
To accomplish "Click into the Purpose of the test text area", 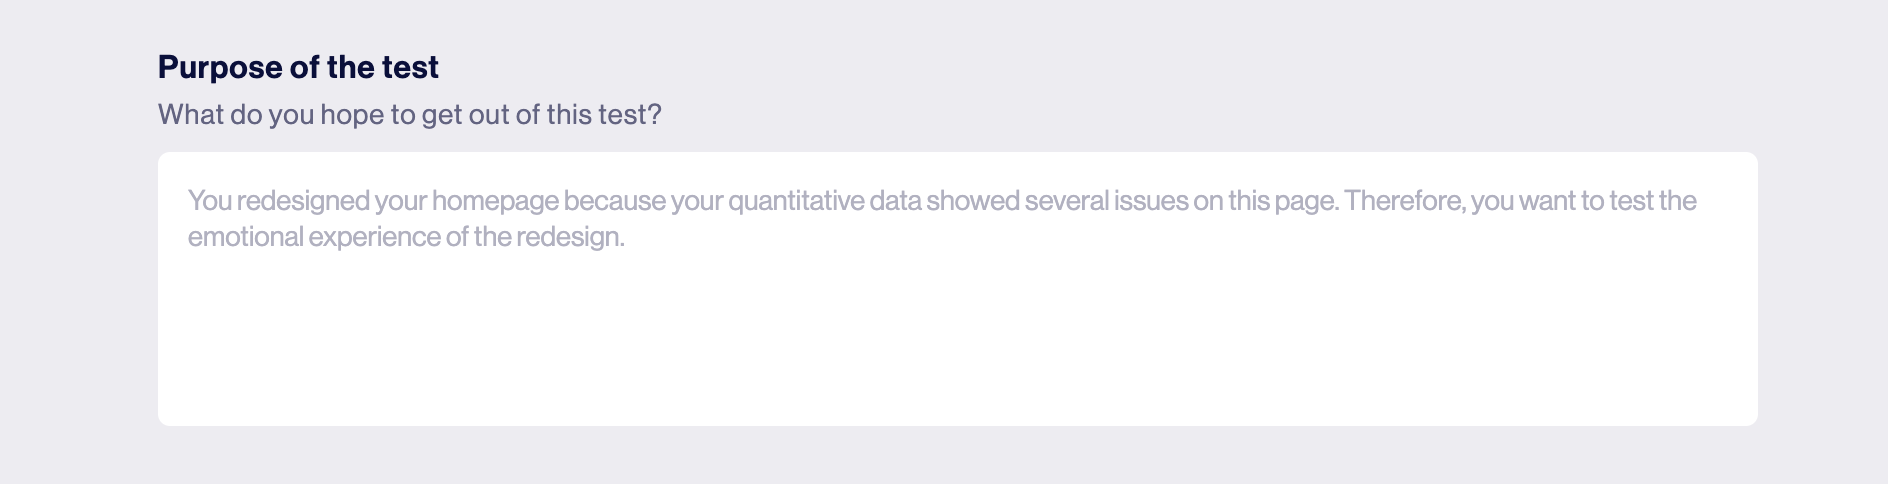I will click(x=957, y=289).
